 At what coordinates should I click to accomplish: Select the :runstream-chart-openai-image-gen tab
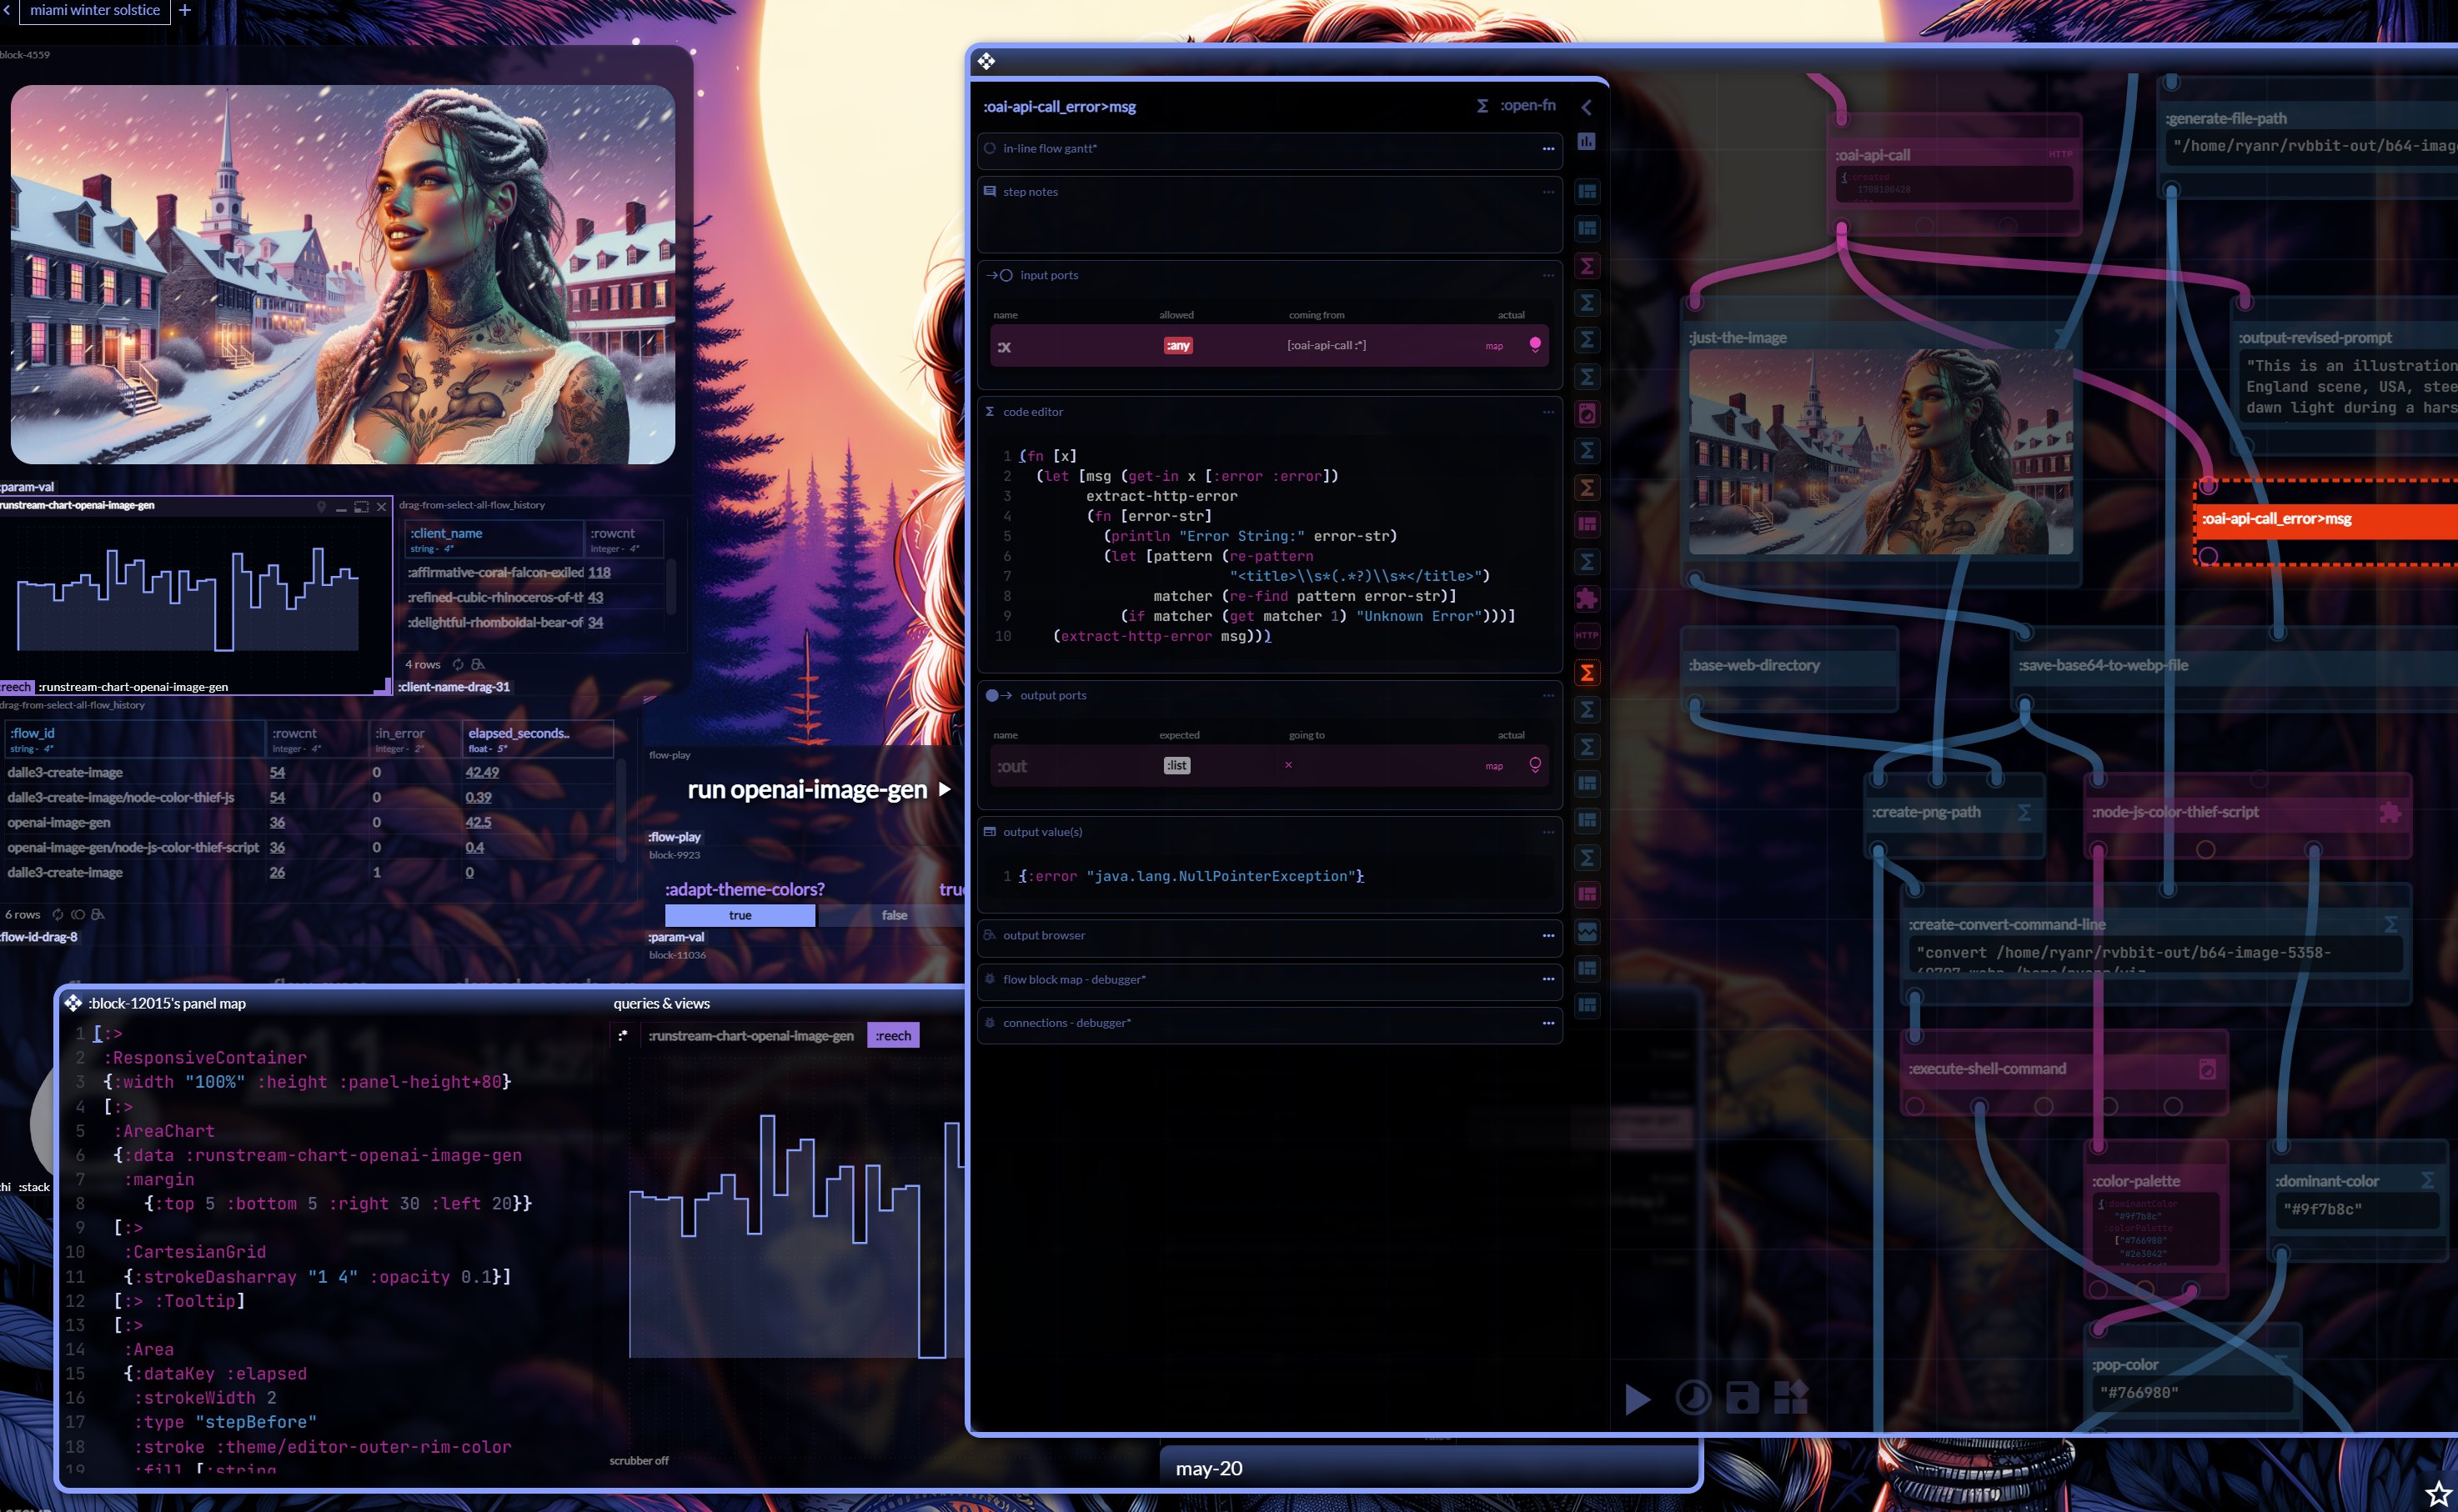click(x=755, y=1036)
